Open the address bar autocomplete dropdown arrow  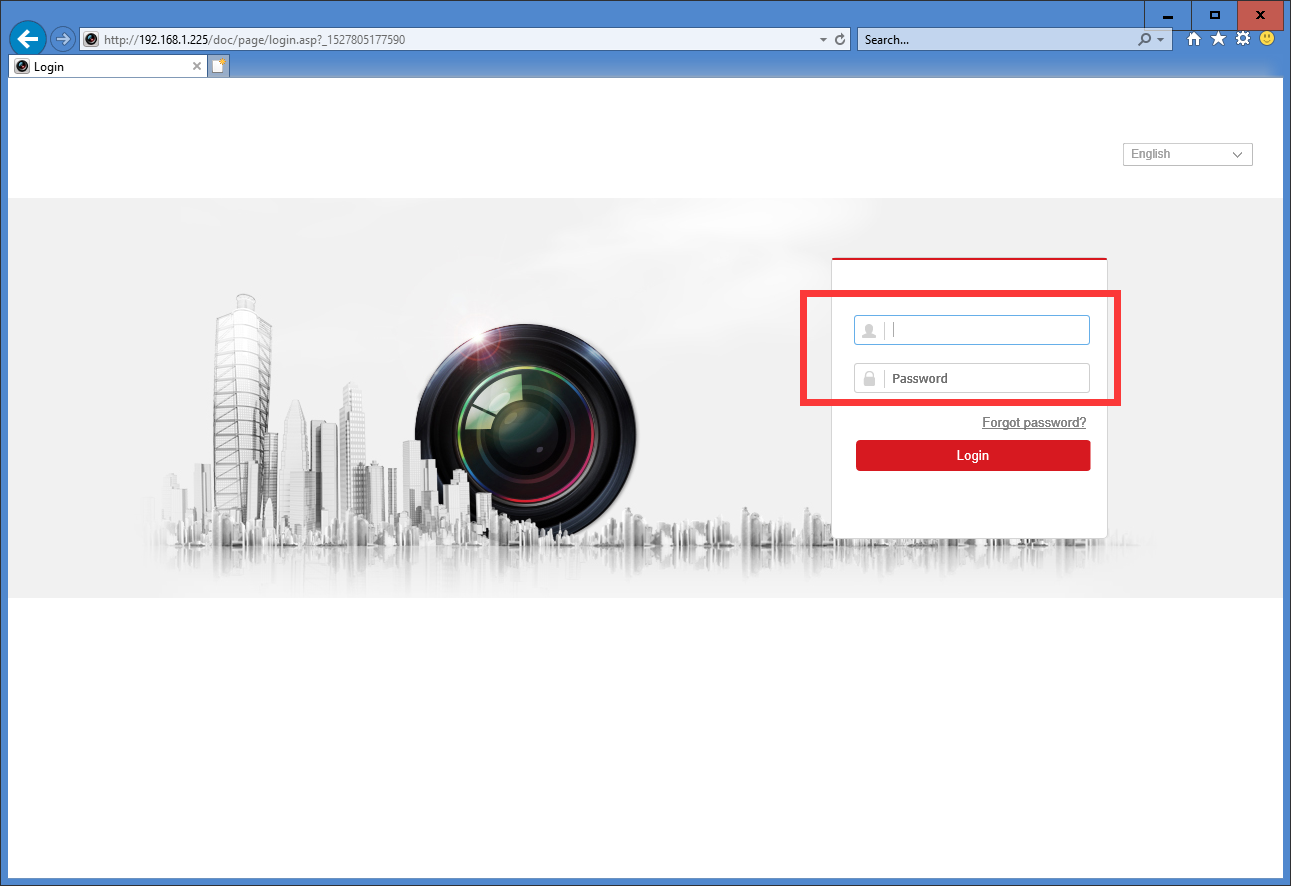[x=823, y=40]
